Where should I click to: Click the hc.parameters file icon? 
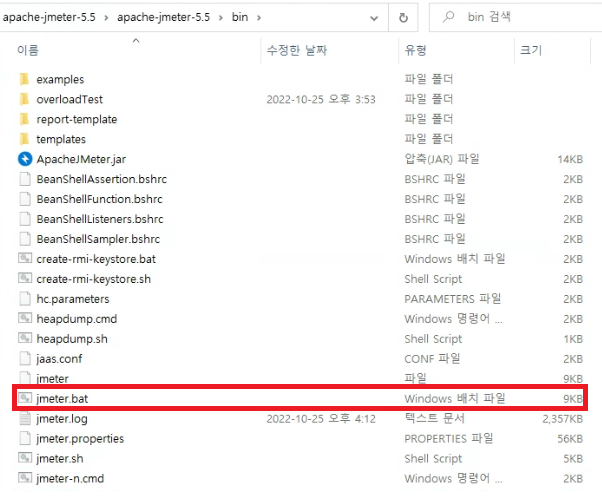click(25, 299)
